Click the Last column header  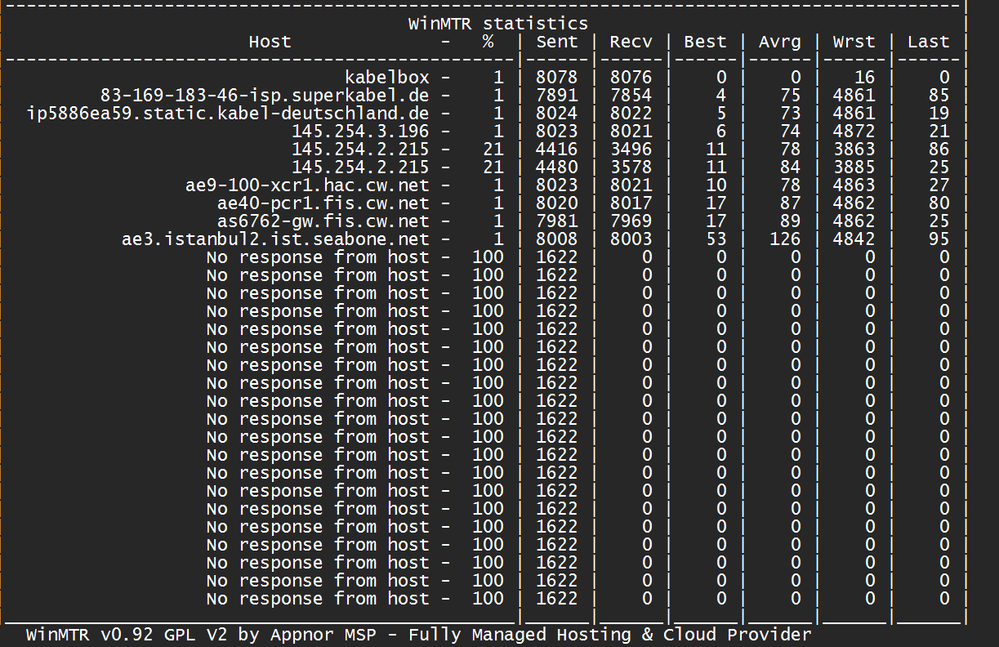pos(928,42)
